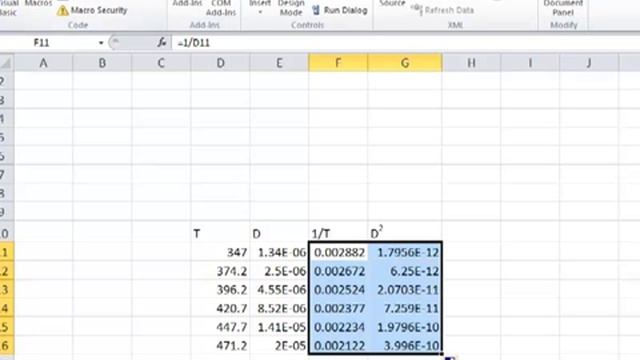Select cell with value 420.7
The image size is (640, 360).
pyautogui.click(x=220, y=308)
